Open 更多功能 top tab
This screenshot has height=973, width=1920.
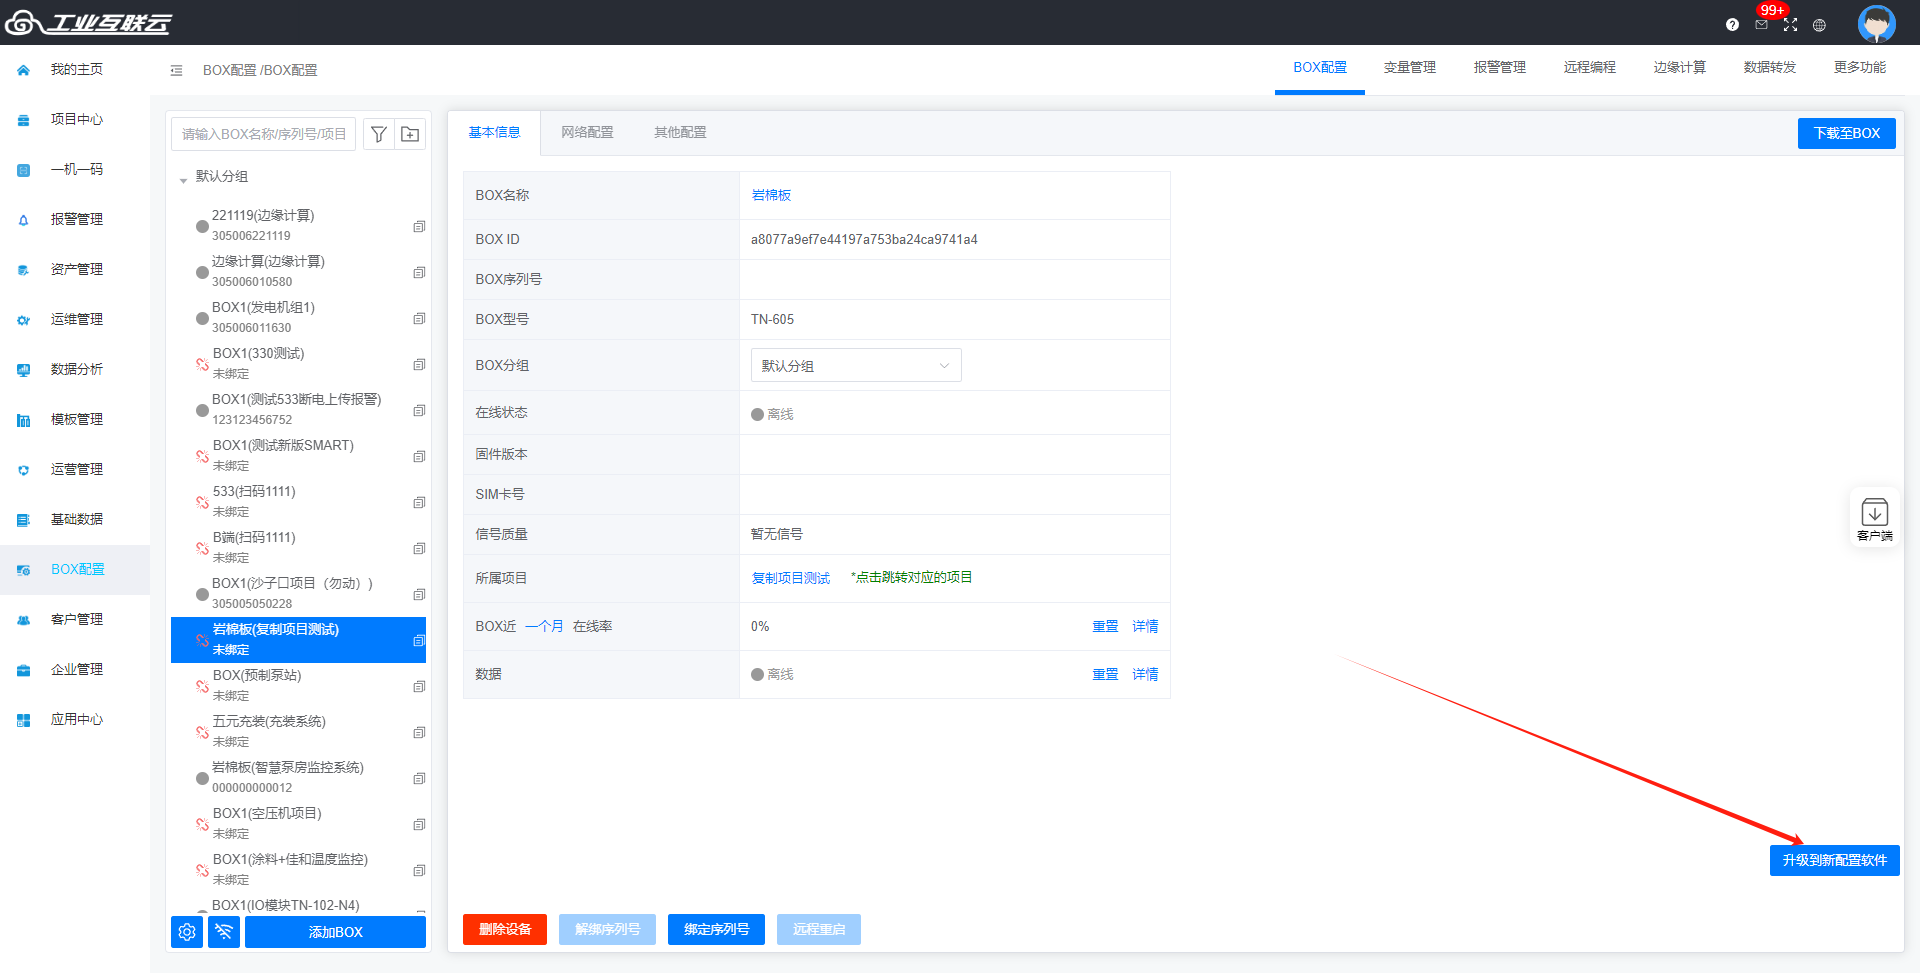pos(1860,67)
